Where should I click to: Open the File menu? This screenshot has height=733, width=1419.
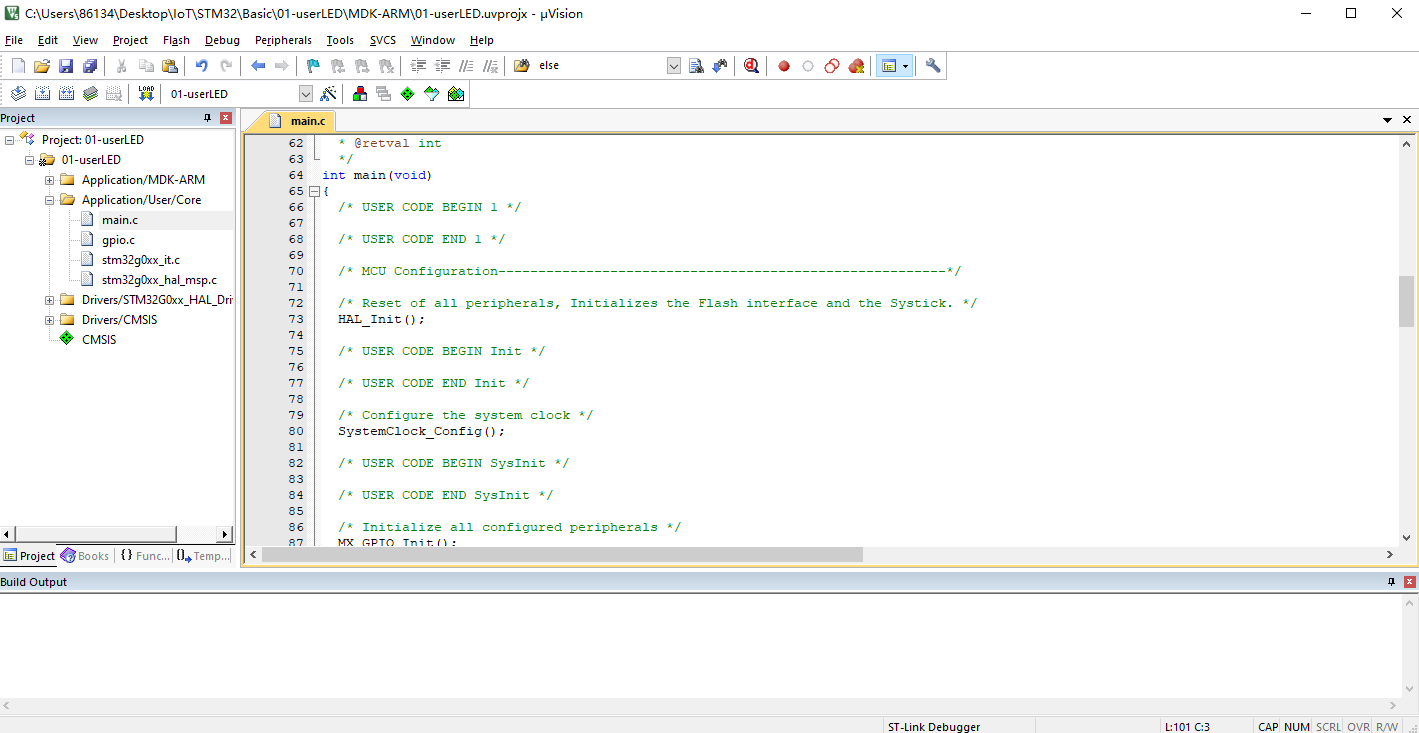coord(14,40)
